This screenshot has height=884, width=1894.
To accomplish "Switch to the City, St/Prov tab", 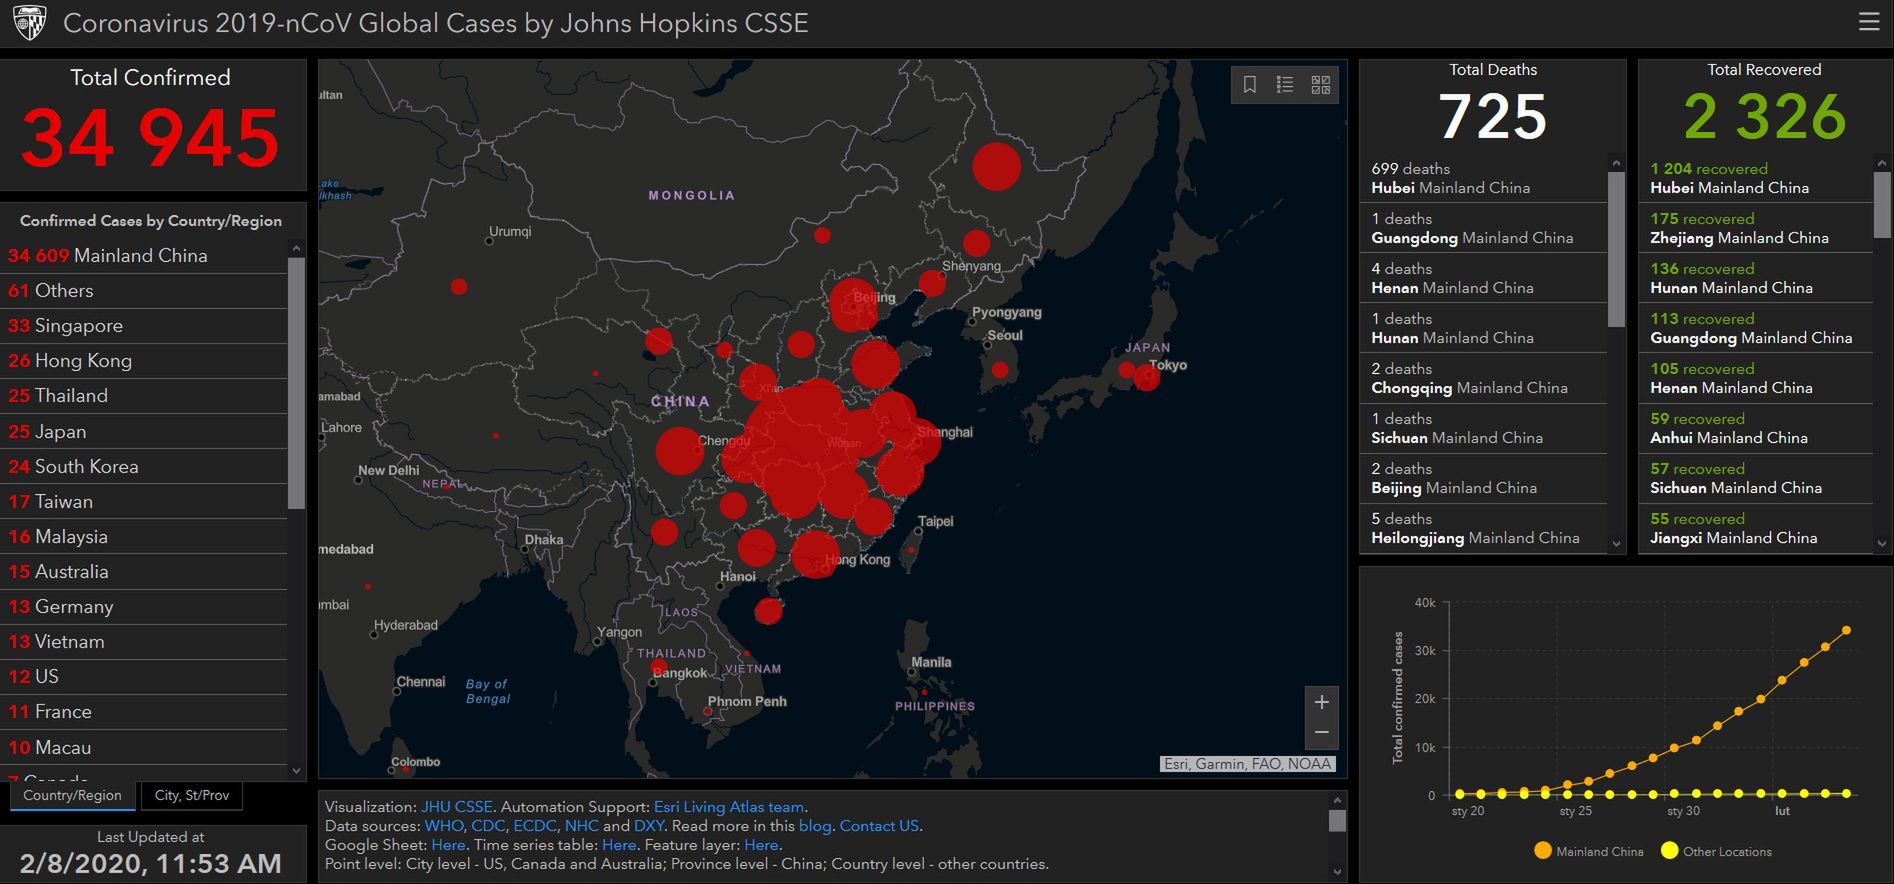I will (192, 796).
